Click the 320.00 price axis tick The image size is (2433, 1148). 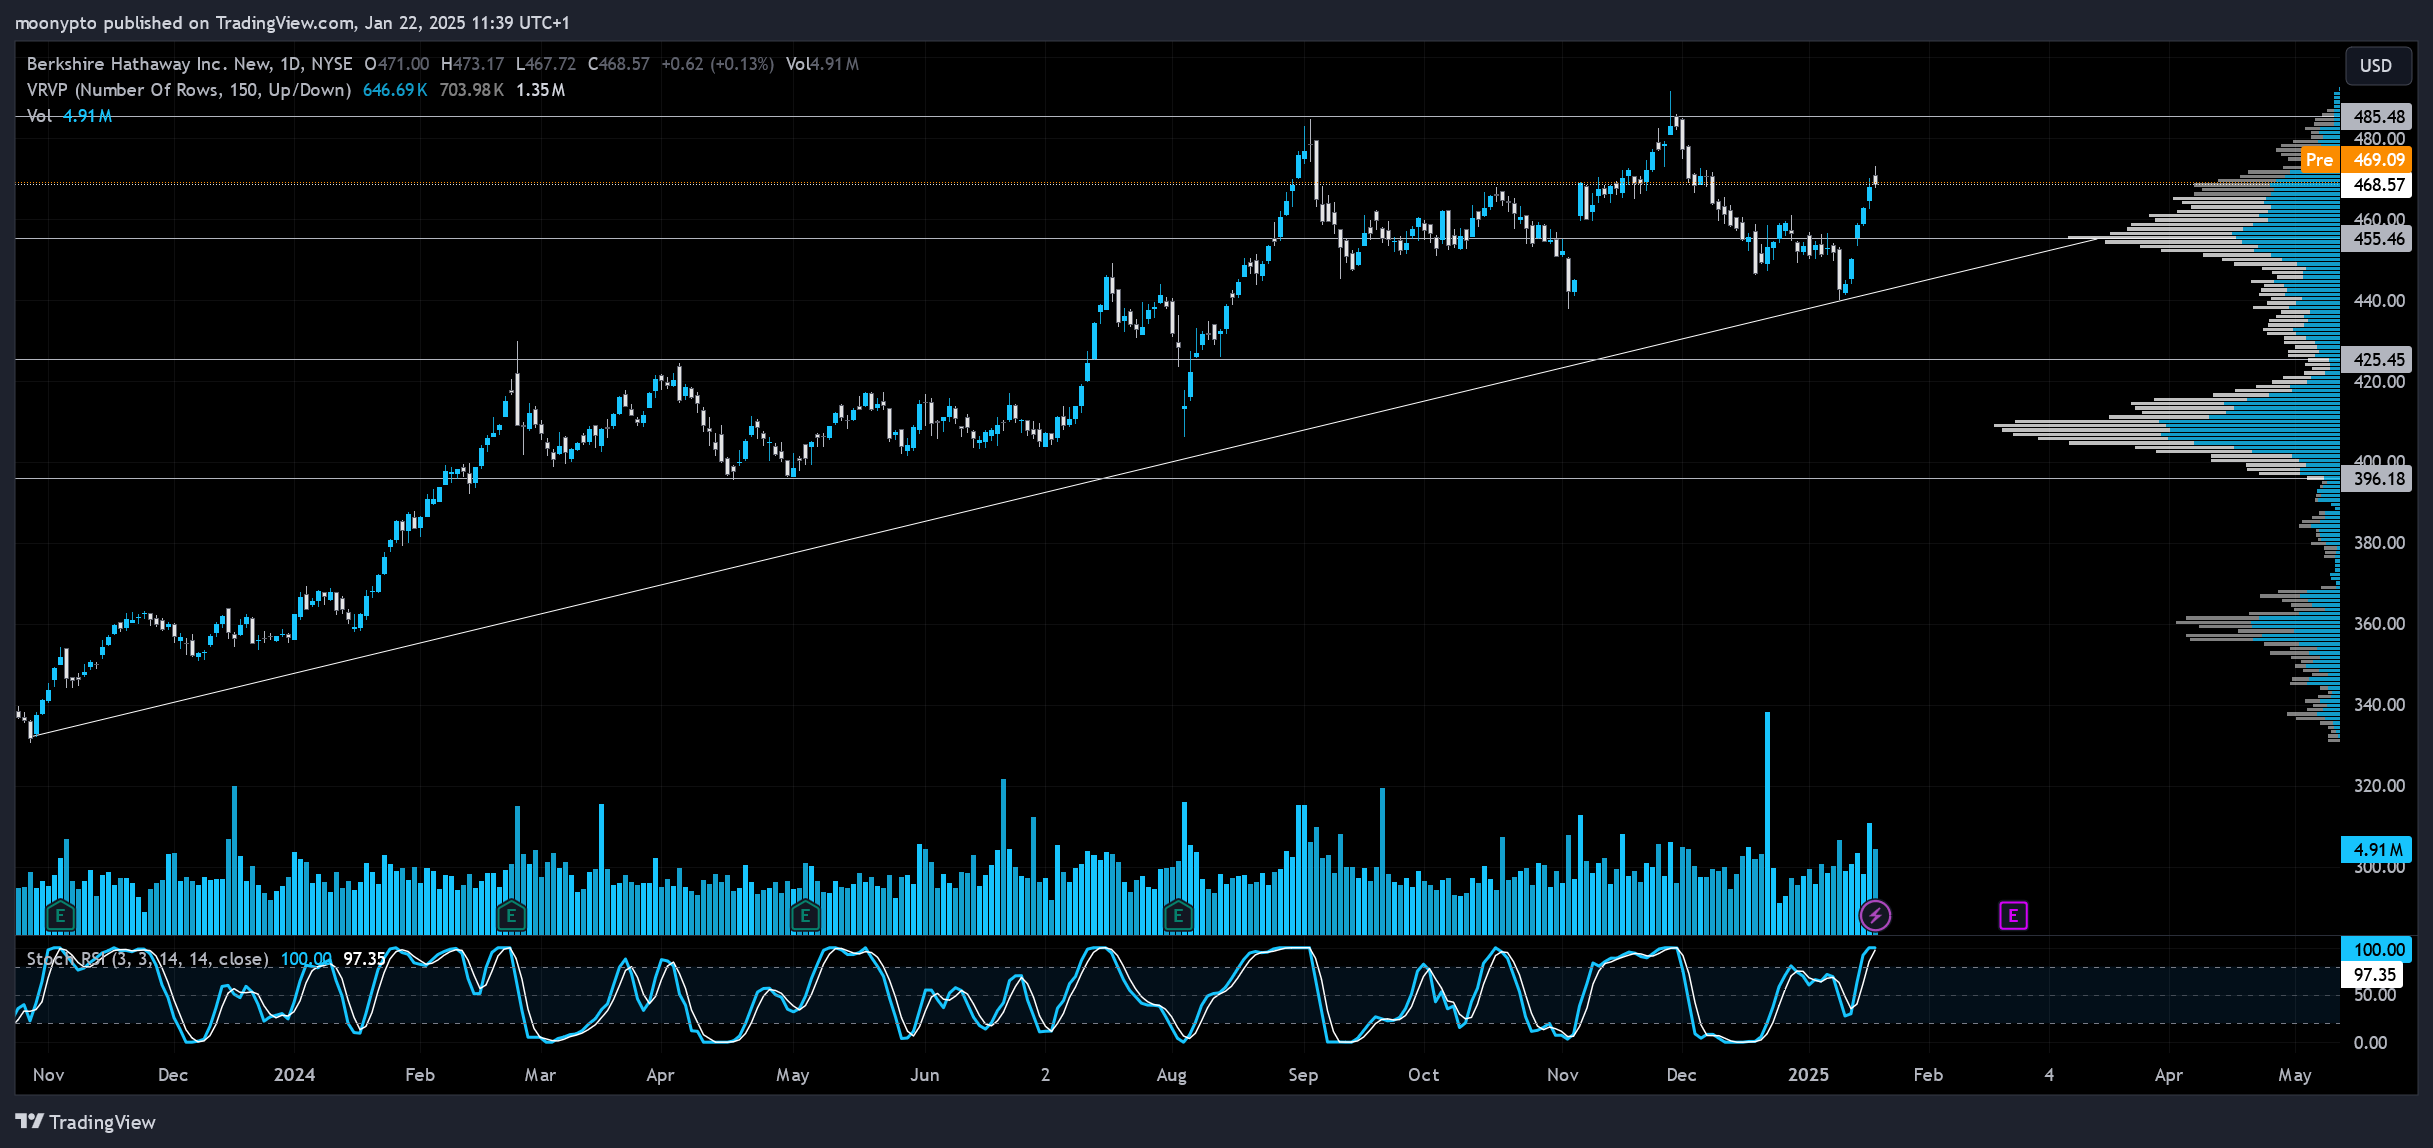click(2379, 786)
